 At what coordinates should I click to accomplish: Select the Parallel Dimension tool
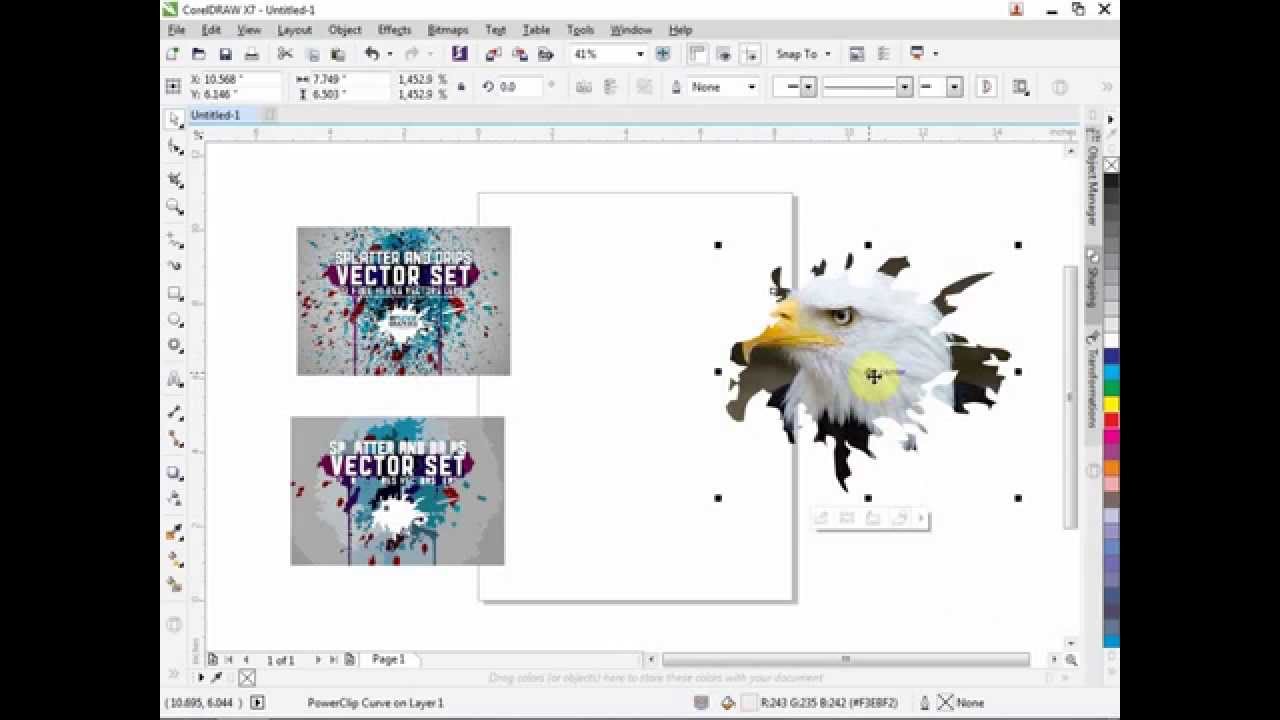tap(175, 412)
